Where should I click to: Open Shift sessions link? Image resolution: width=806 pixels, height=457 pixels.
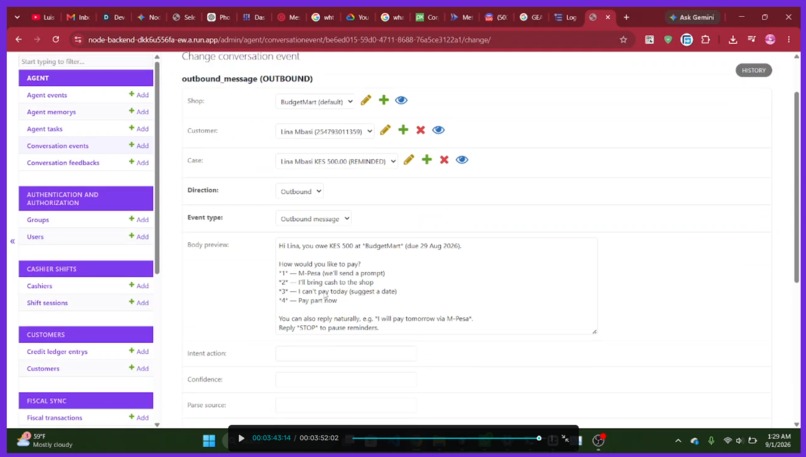click(47, 303)
